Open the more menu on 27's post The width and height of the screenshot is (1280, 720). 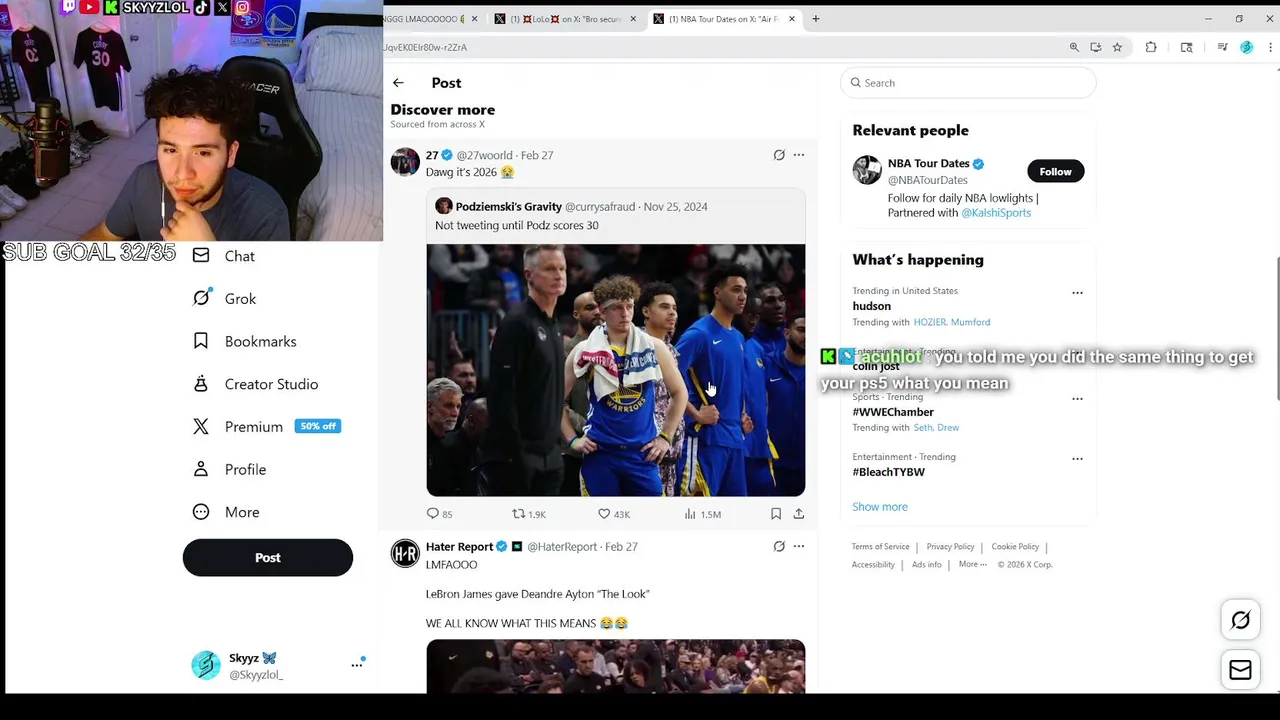pos(798,155)
